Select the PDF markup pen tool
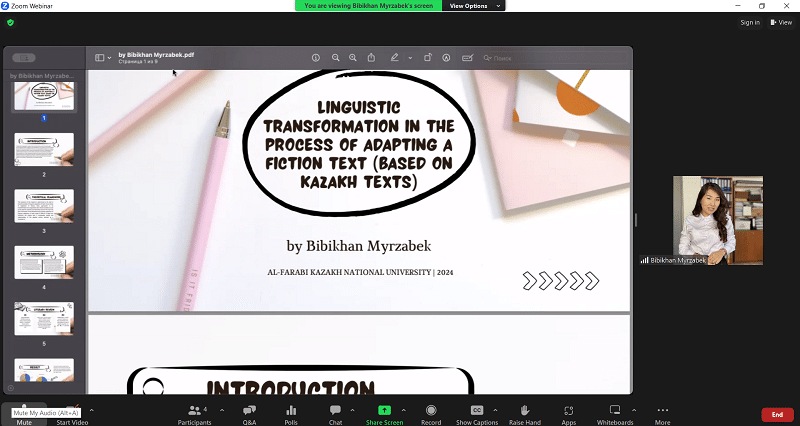Screen dimensions: 800x426 click(x=395, y=58)
